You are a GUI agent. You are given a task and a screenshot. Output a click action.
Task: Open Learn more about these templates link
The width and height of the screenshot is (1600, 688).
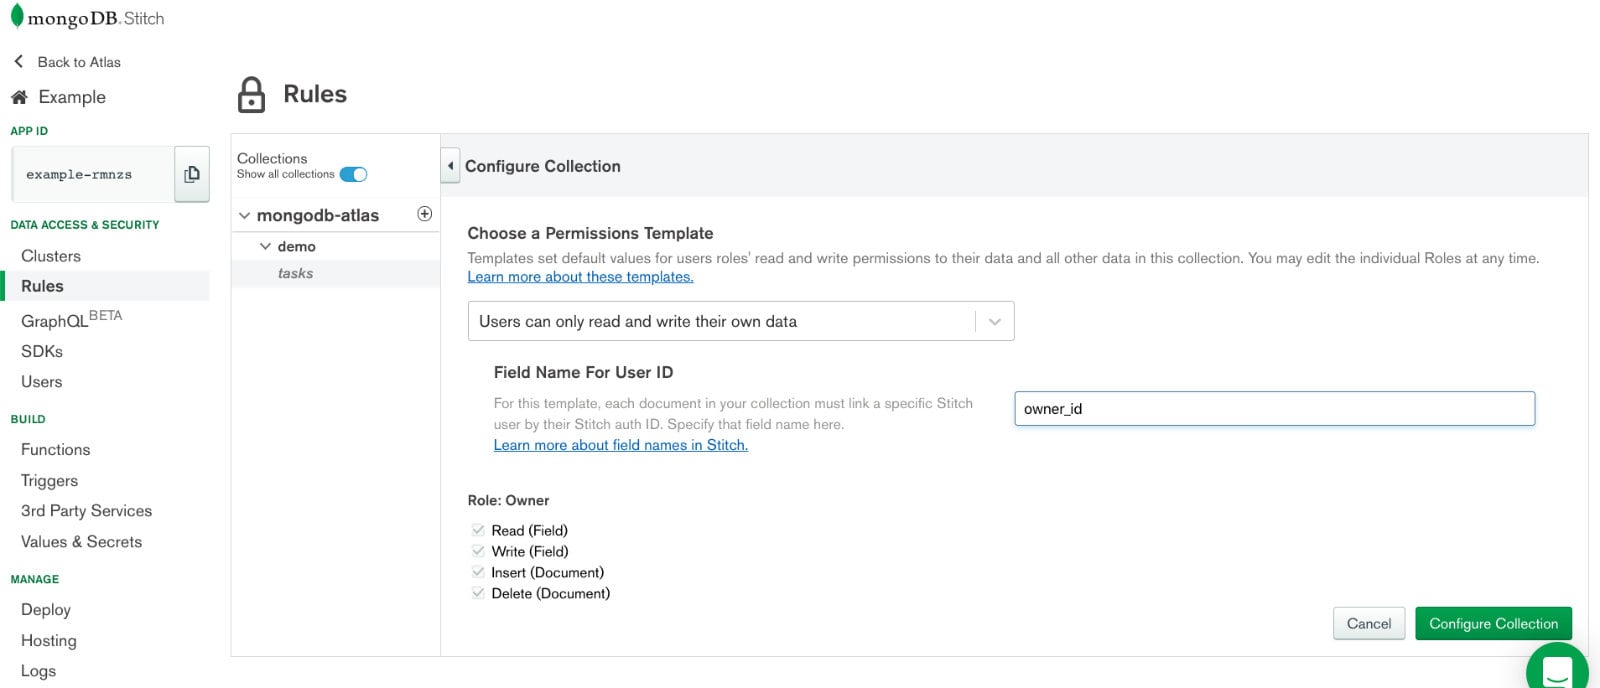click(581, 277)
